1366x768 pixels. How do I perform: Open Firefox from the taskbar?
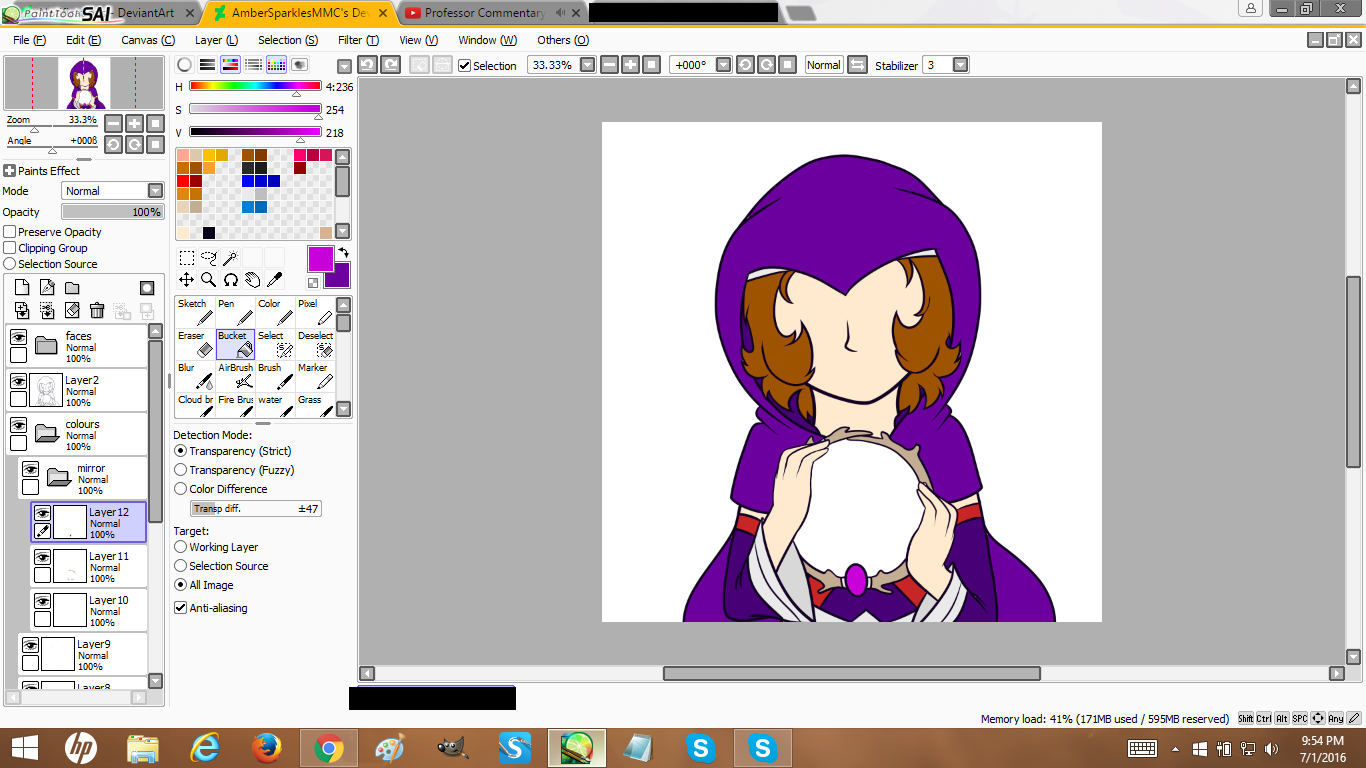[x=267, y=748]
